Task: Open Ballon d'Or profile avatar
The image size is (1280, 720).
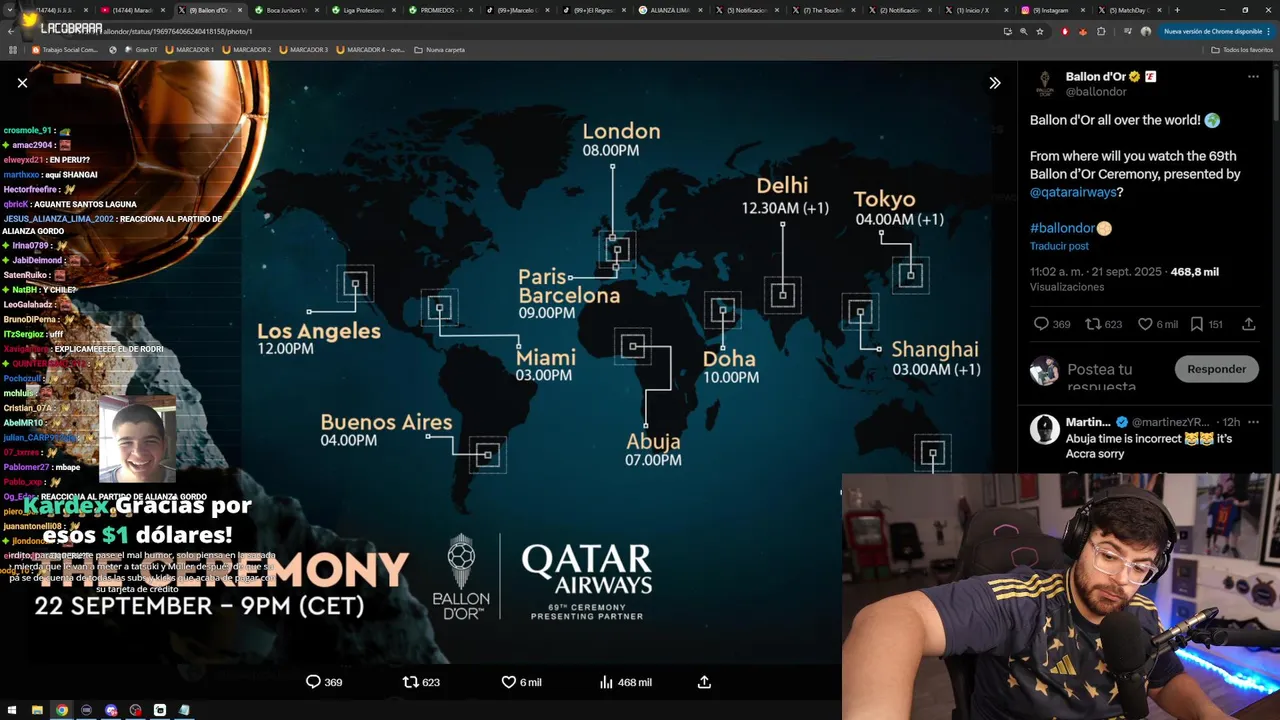Action: [x=1044, y=83]
